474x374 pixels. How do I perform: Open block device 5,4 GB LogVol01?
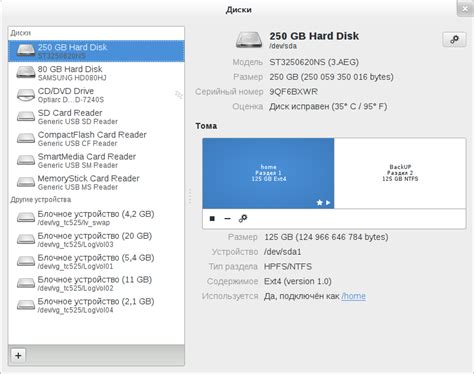[96, 261]
